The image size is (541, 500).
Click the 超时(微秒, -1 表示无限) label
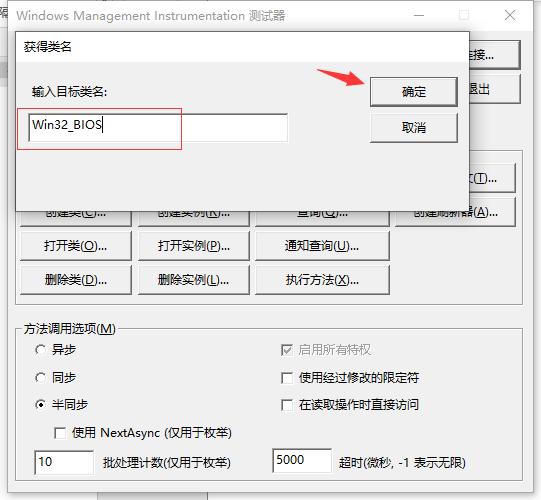tap(402, 462)
